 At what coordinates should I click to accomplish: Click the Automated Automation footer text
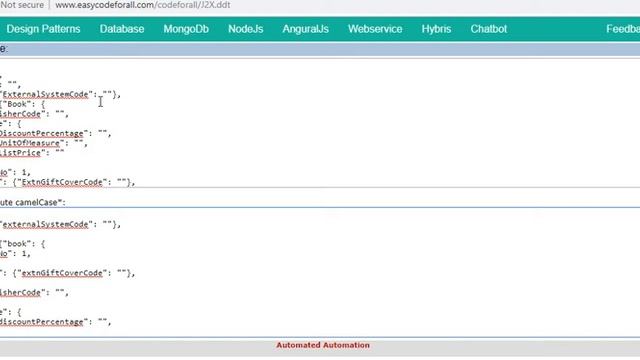(x=323, y=345)
